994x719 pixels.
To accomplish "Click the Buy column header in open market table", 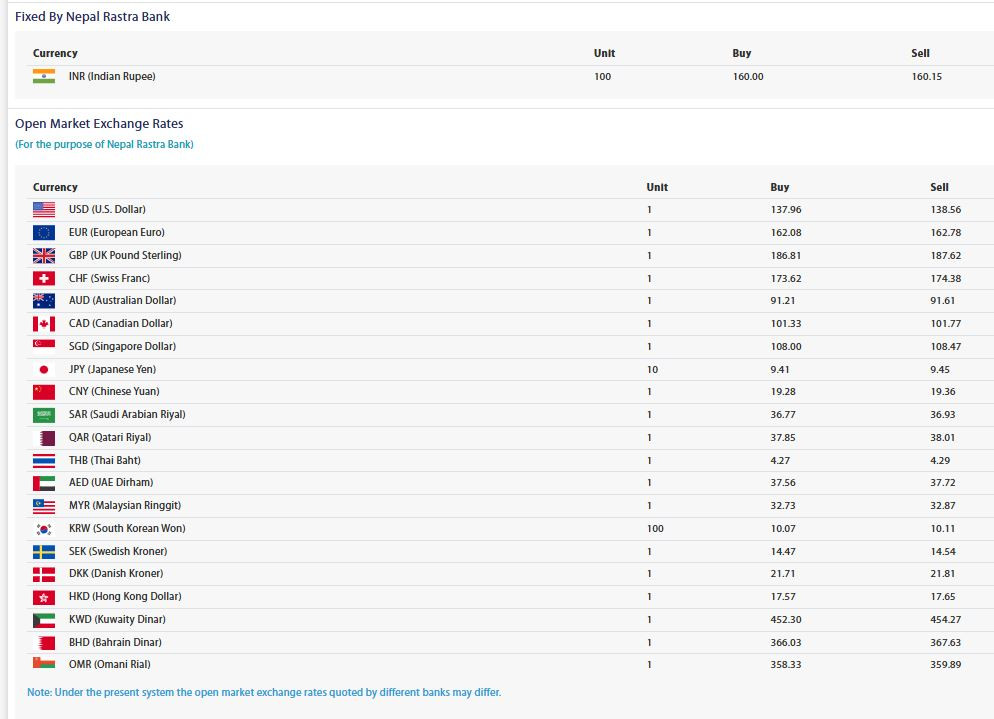I will (780, 187).
